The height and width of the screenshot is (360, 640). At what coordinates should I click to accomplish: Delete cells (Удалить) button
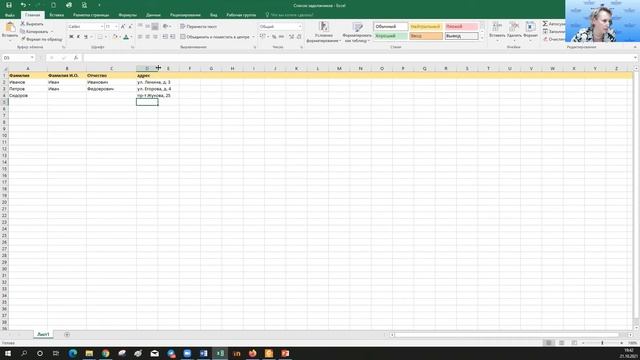pos(514,31)
